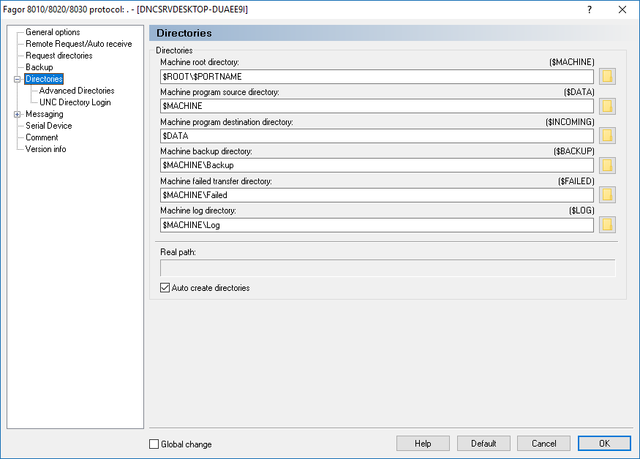Screen dimensions: 640x459
Task: Toggle Auto create directories checkbox
Action: 165,288
